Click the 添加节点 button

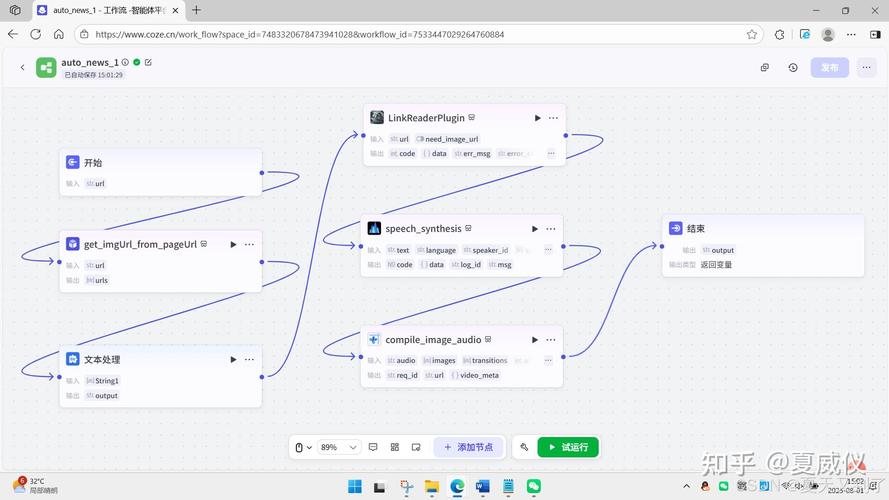point(468,447)
